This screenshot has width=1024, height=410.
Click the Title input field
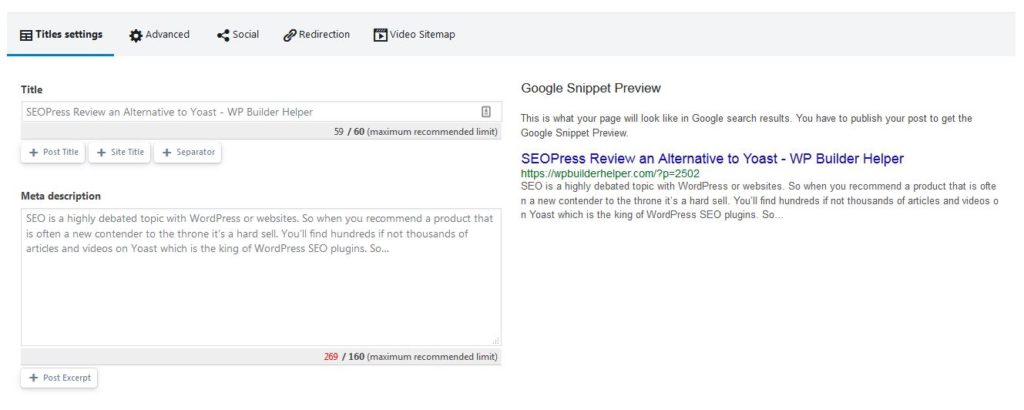pyautogui.click(x=261, y=112)
